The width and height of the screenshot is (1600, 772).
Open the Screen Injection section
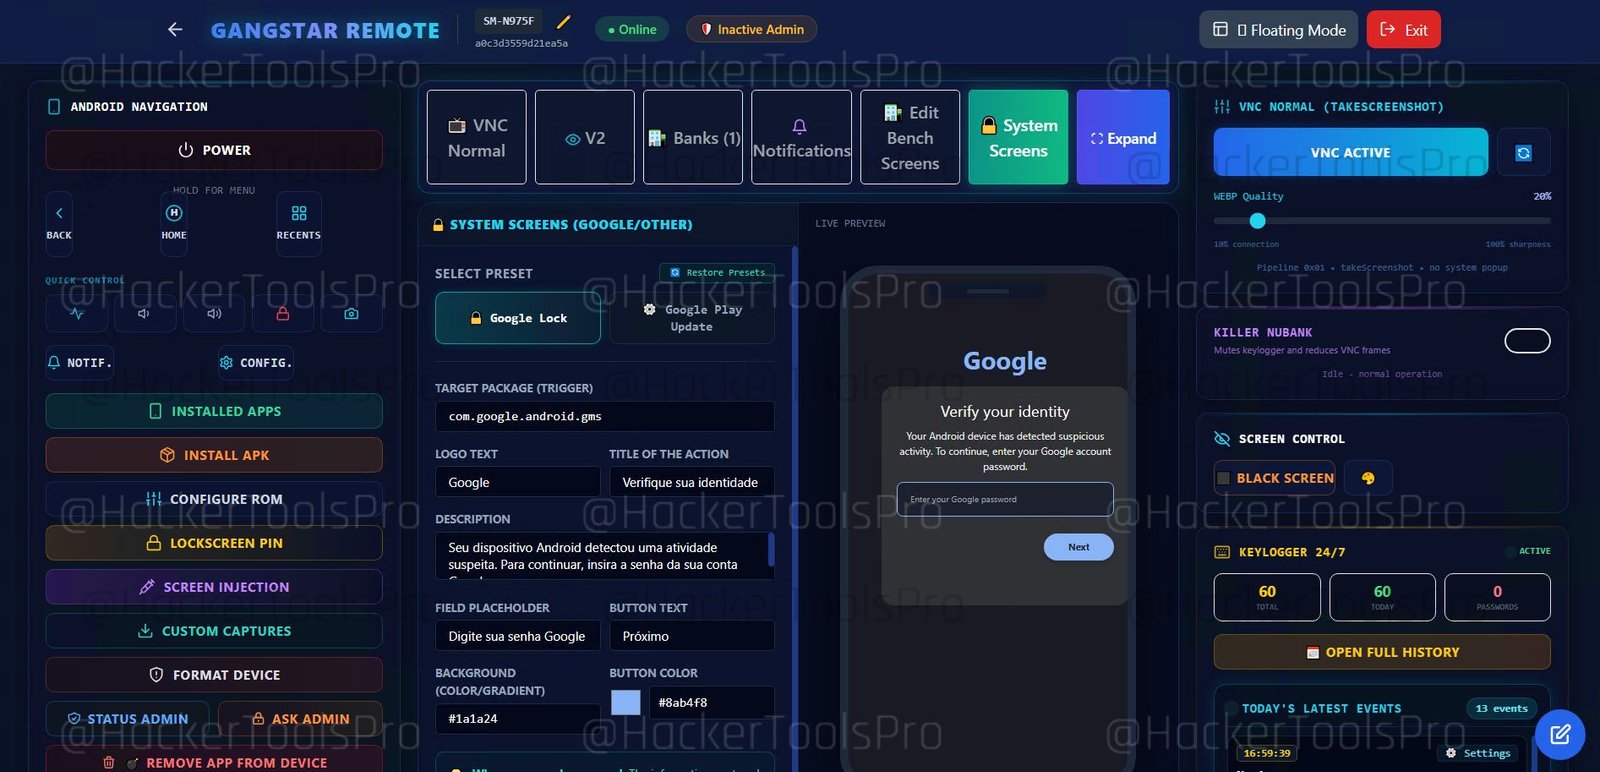coord(214,587)
